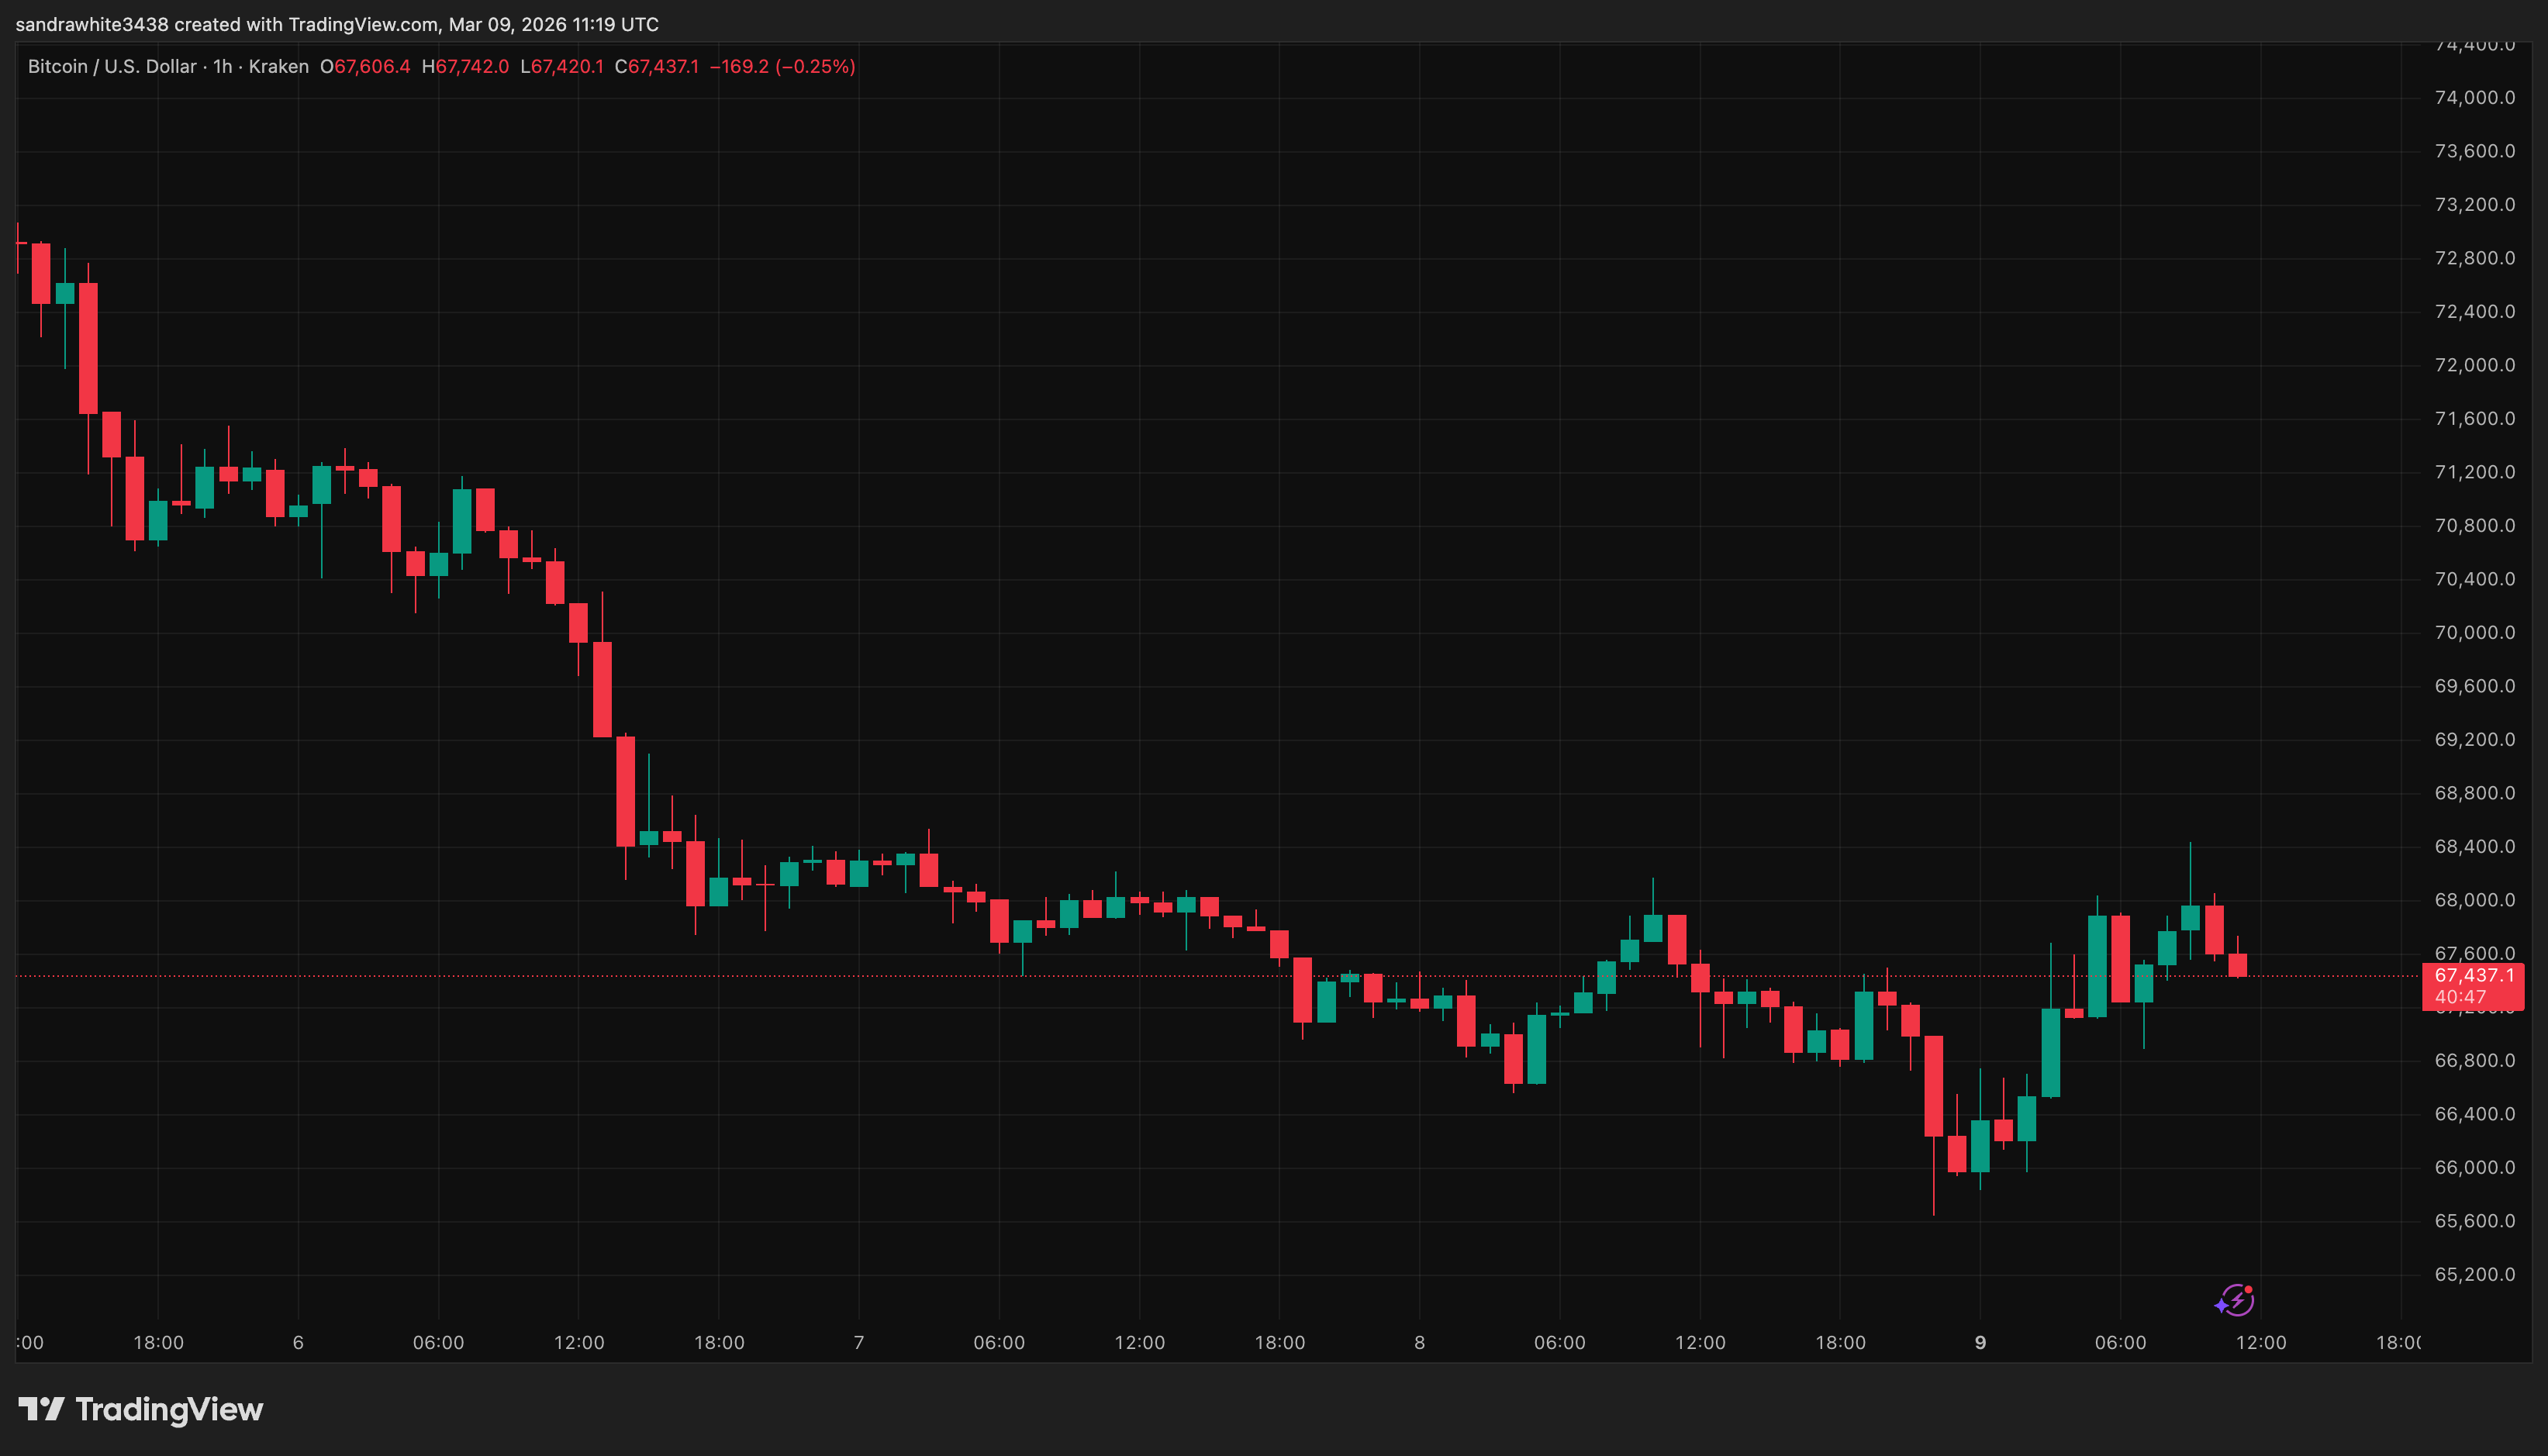Click the date label 9 on time axis
Image resolution: width=2548 pixels, height=1456 pixels.
pos(1980,1343)
